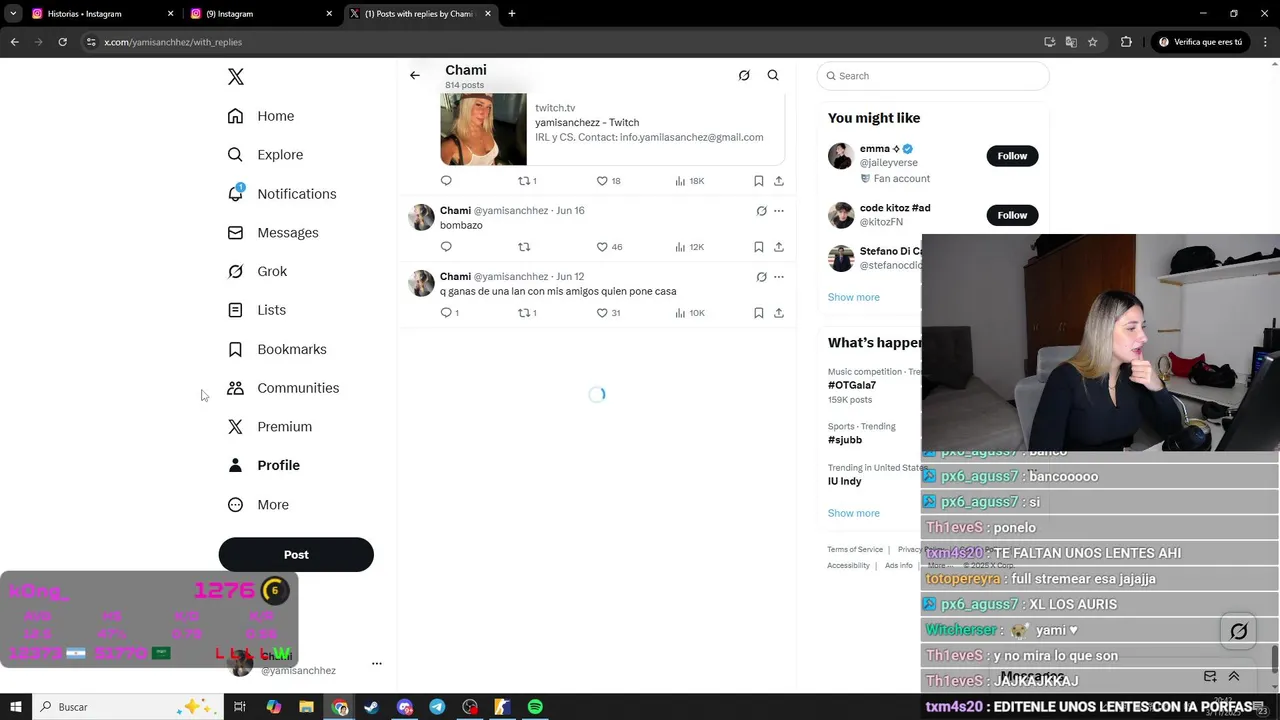
Task: Open the Accessibility footer link
Action: (848, 565)
